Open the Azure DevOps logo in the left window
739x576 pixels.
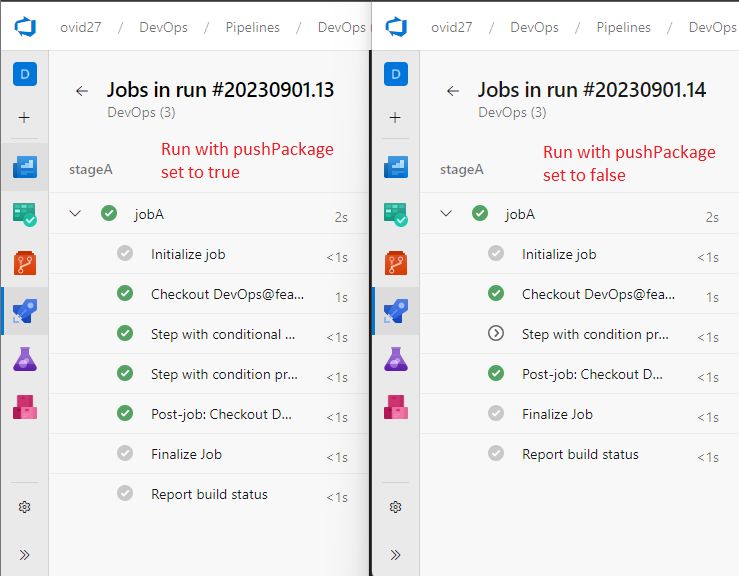(25, 27)
